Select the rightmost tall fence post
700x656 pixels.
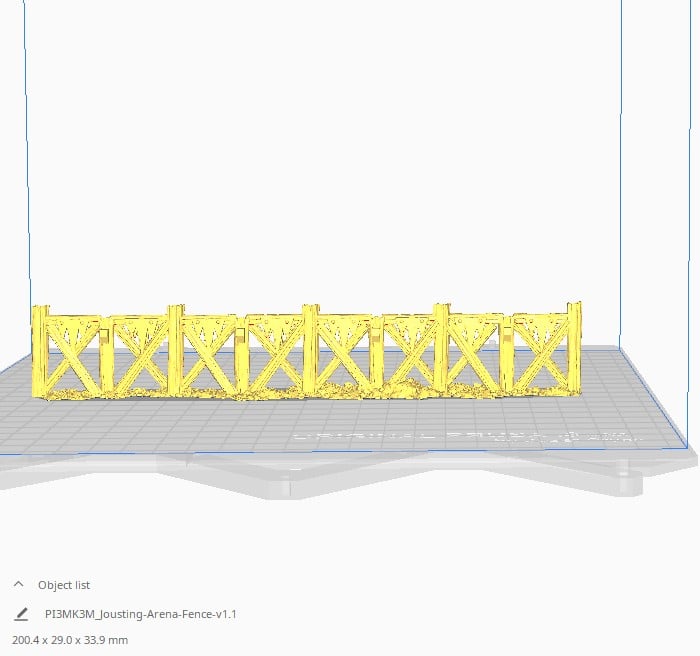tap(574, 345)
